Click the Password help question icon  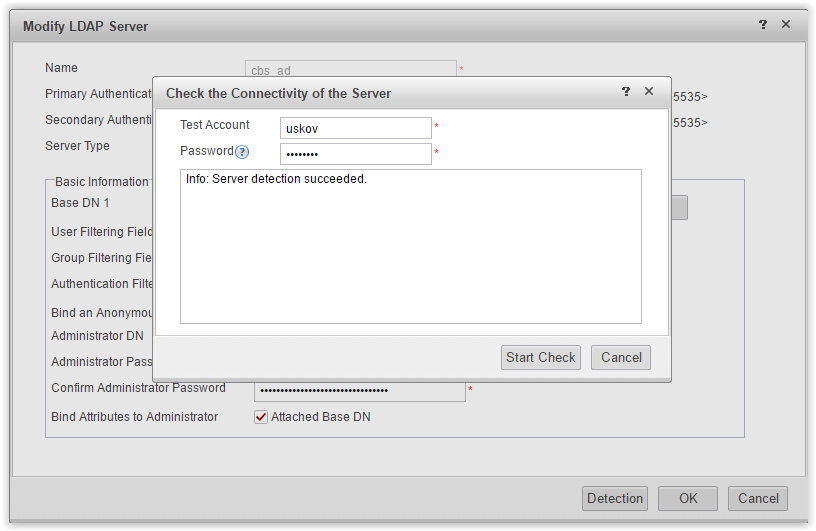point(242,152)
